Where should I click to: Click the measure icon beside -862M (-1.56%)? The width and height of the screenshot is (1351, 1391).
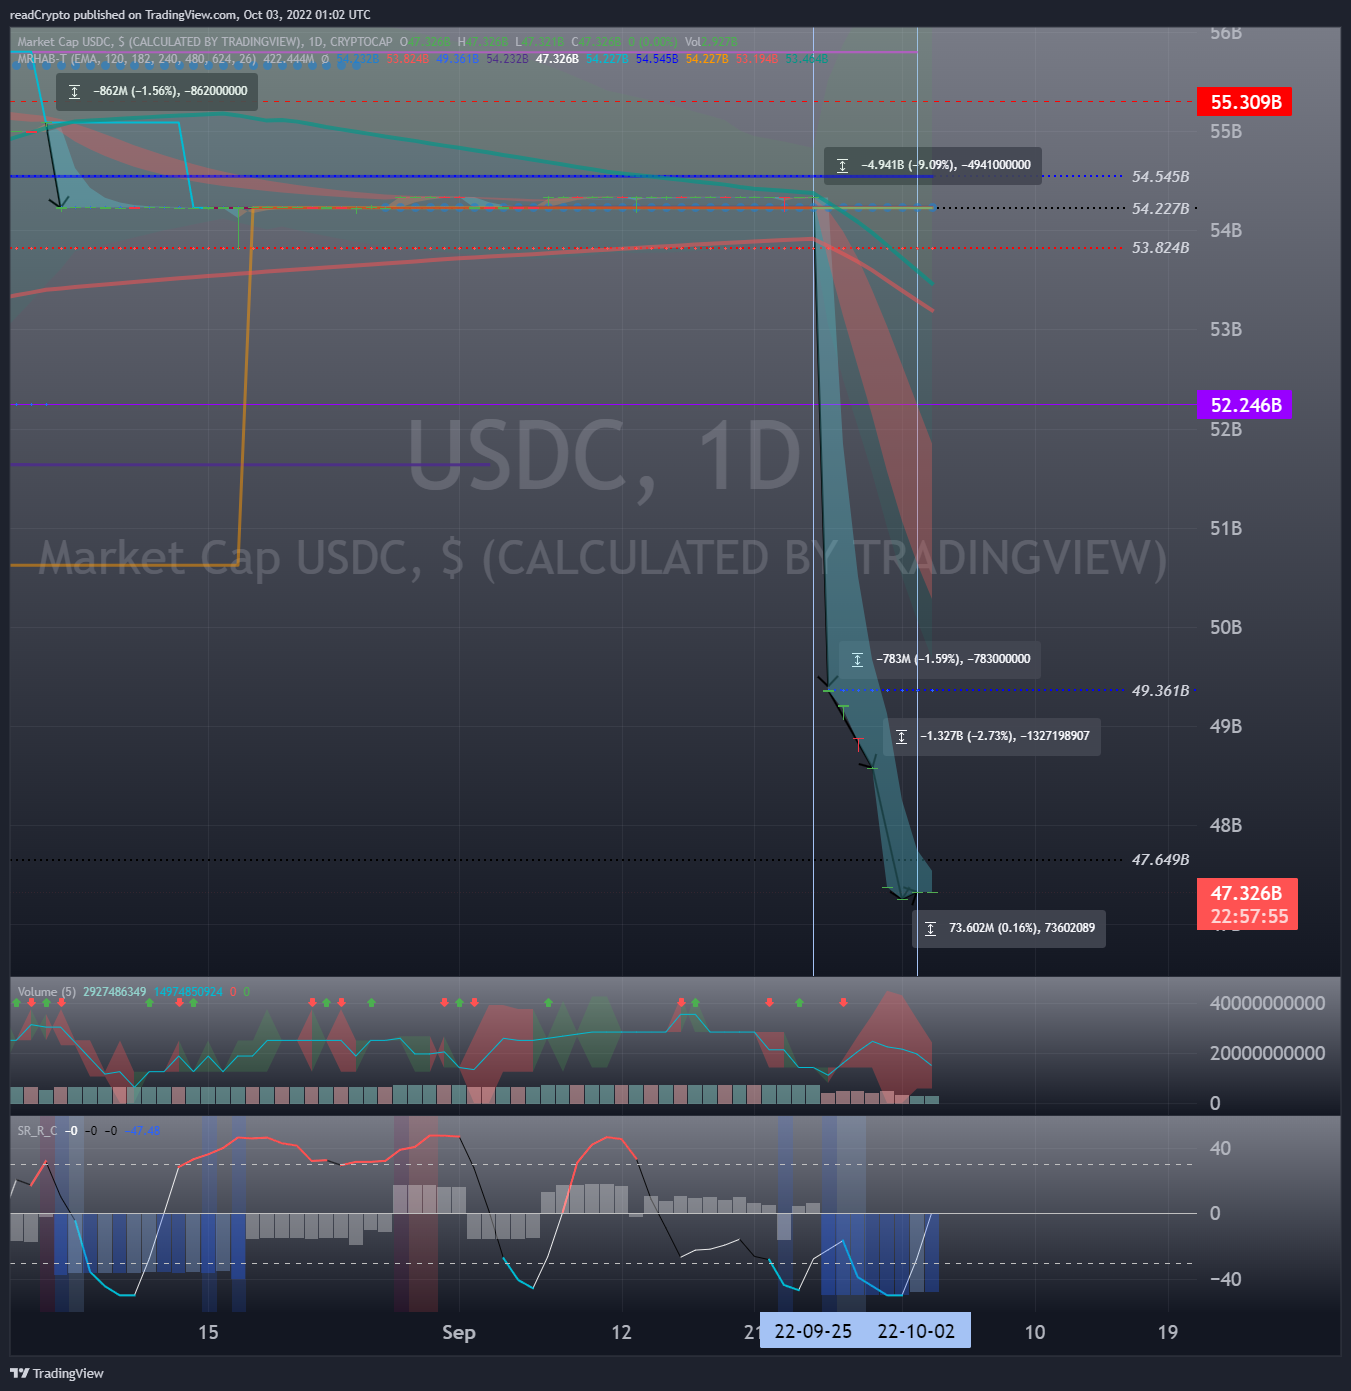[x=75, y=92]
